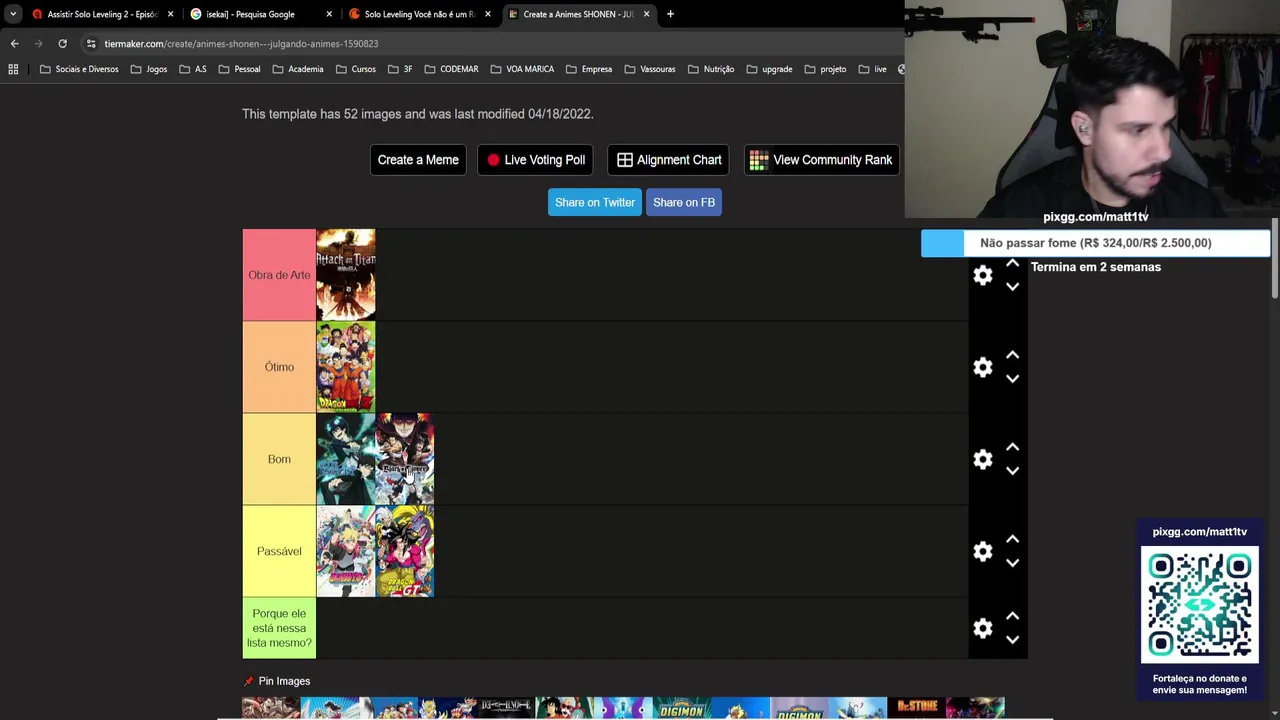Click Create a Meme button
Screen dimensions: 1280x720
pos(418,160)
